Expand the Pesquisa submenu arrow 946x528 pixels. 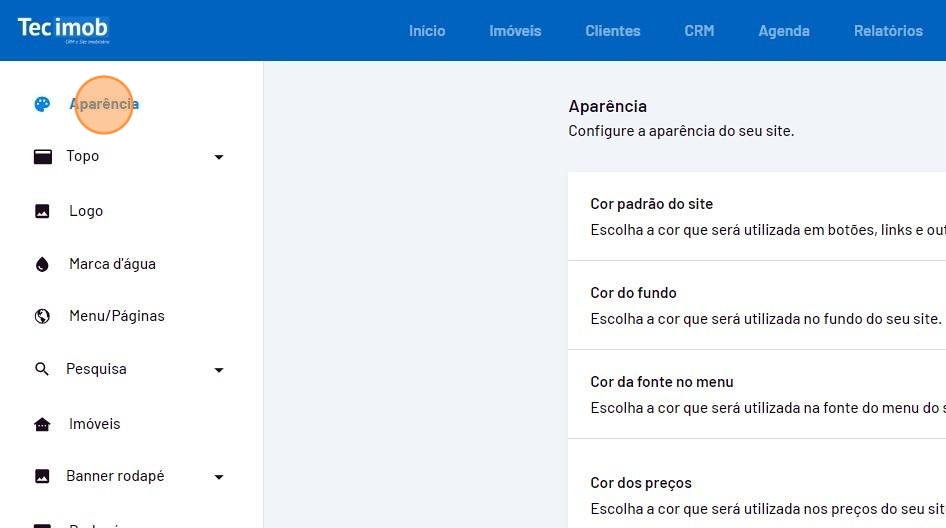pyautogui.click(x=219, y=370)
